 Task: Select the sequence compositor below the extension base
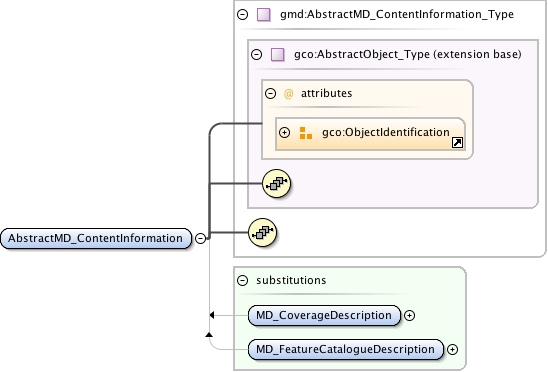pos(262,232)
